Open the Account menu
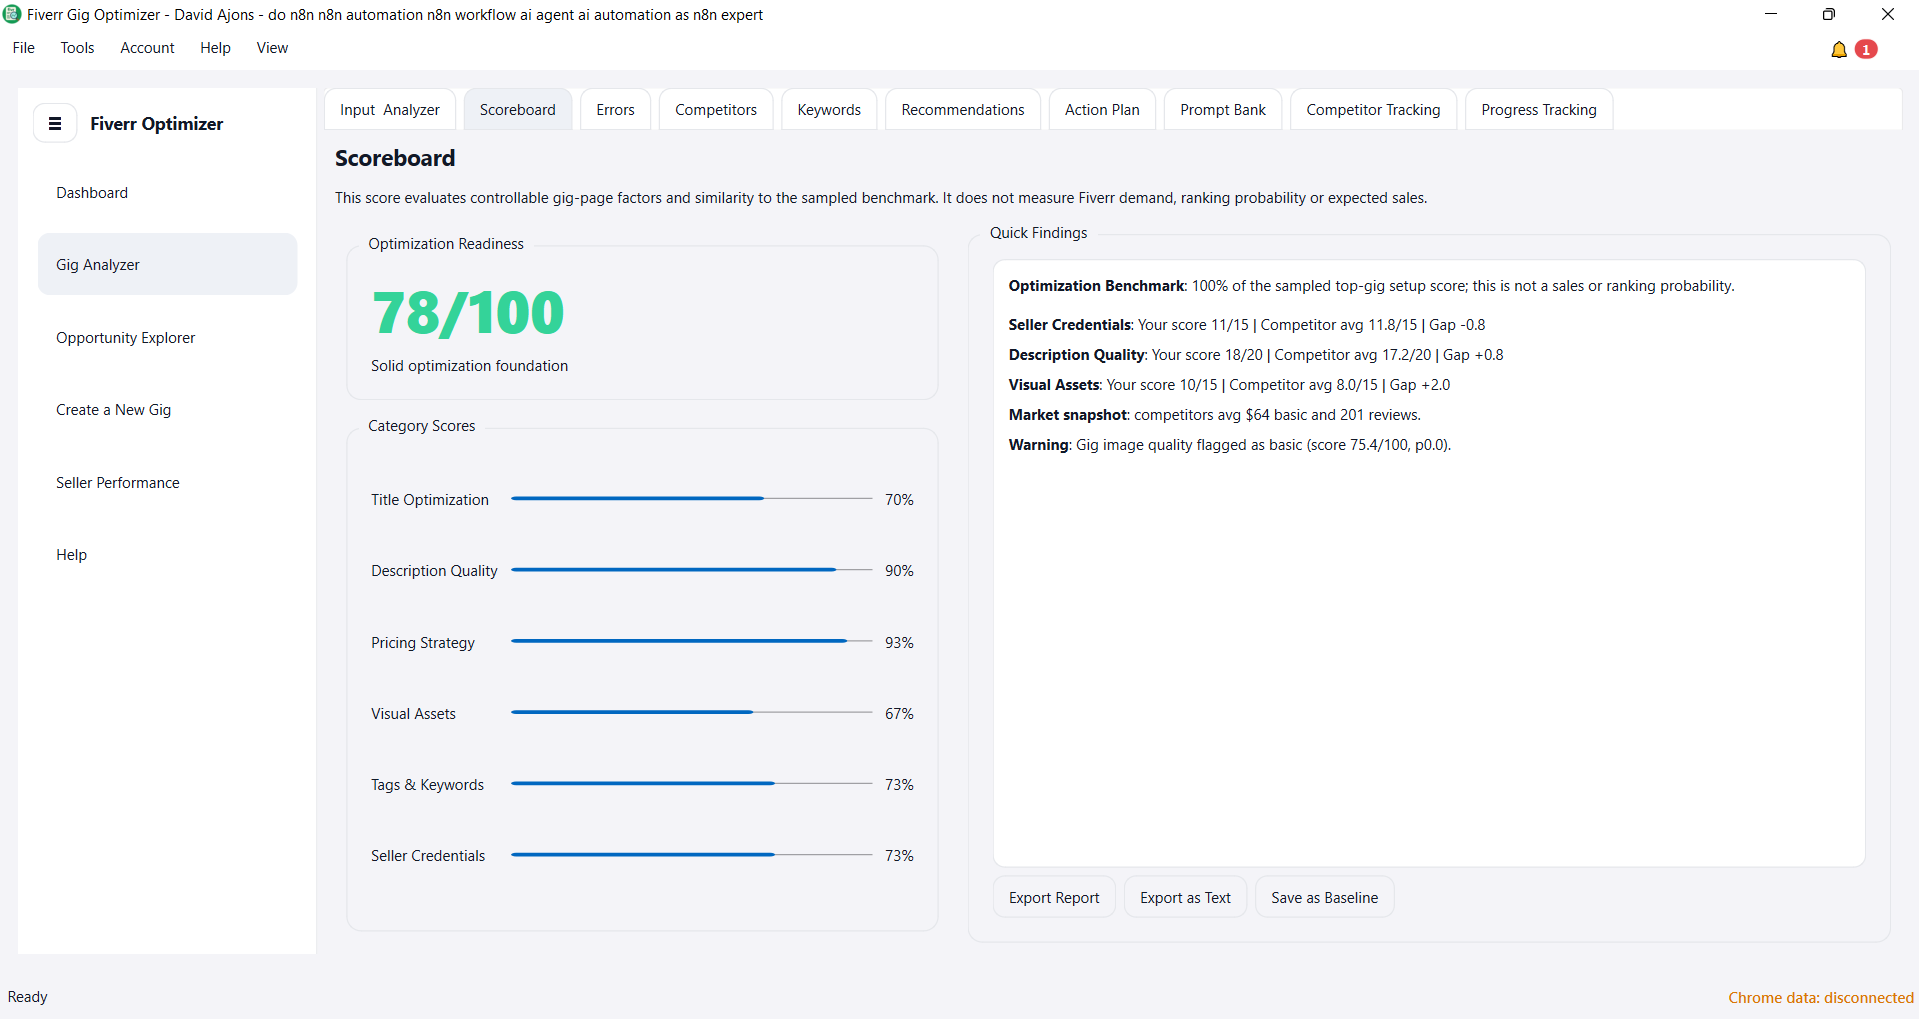 pyautogui.click(x=147, y=48)
